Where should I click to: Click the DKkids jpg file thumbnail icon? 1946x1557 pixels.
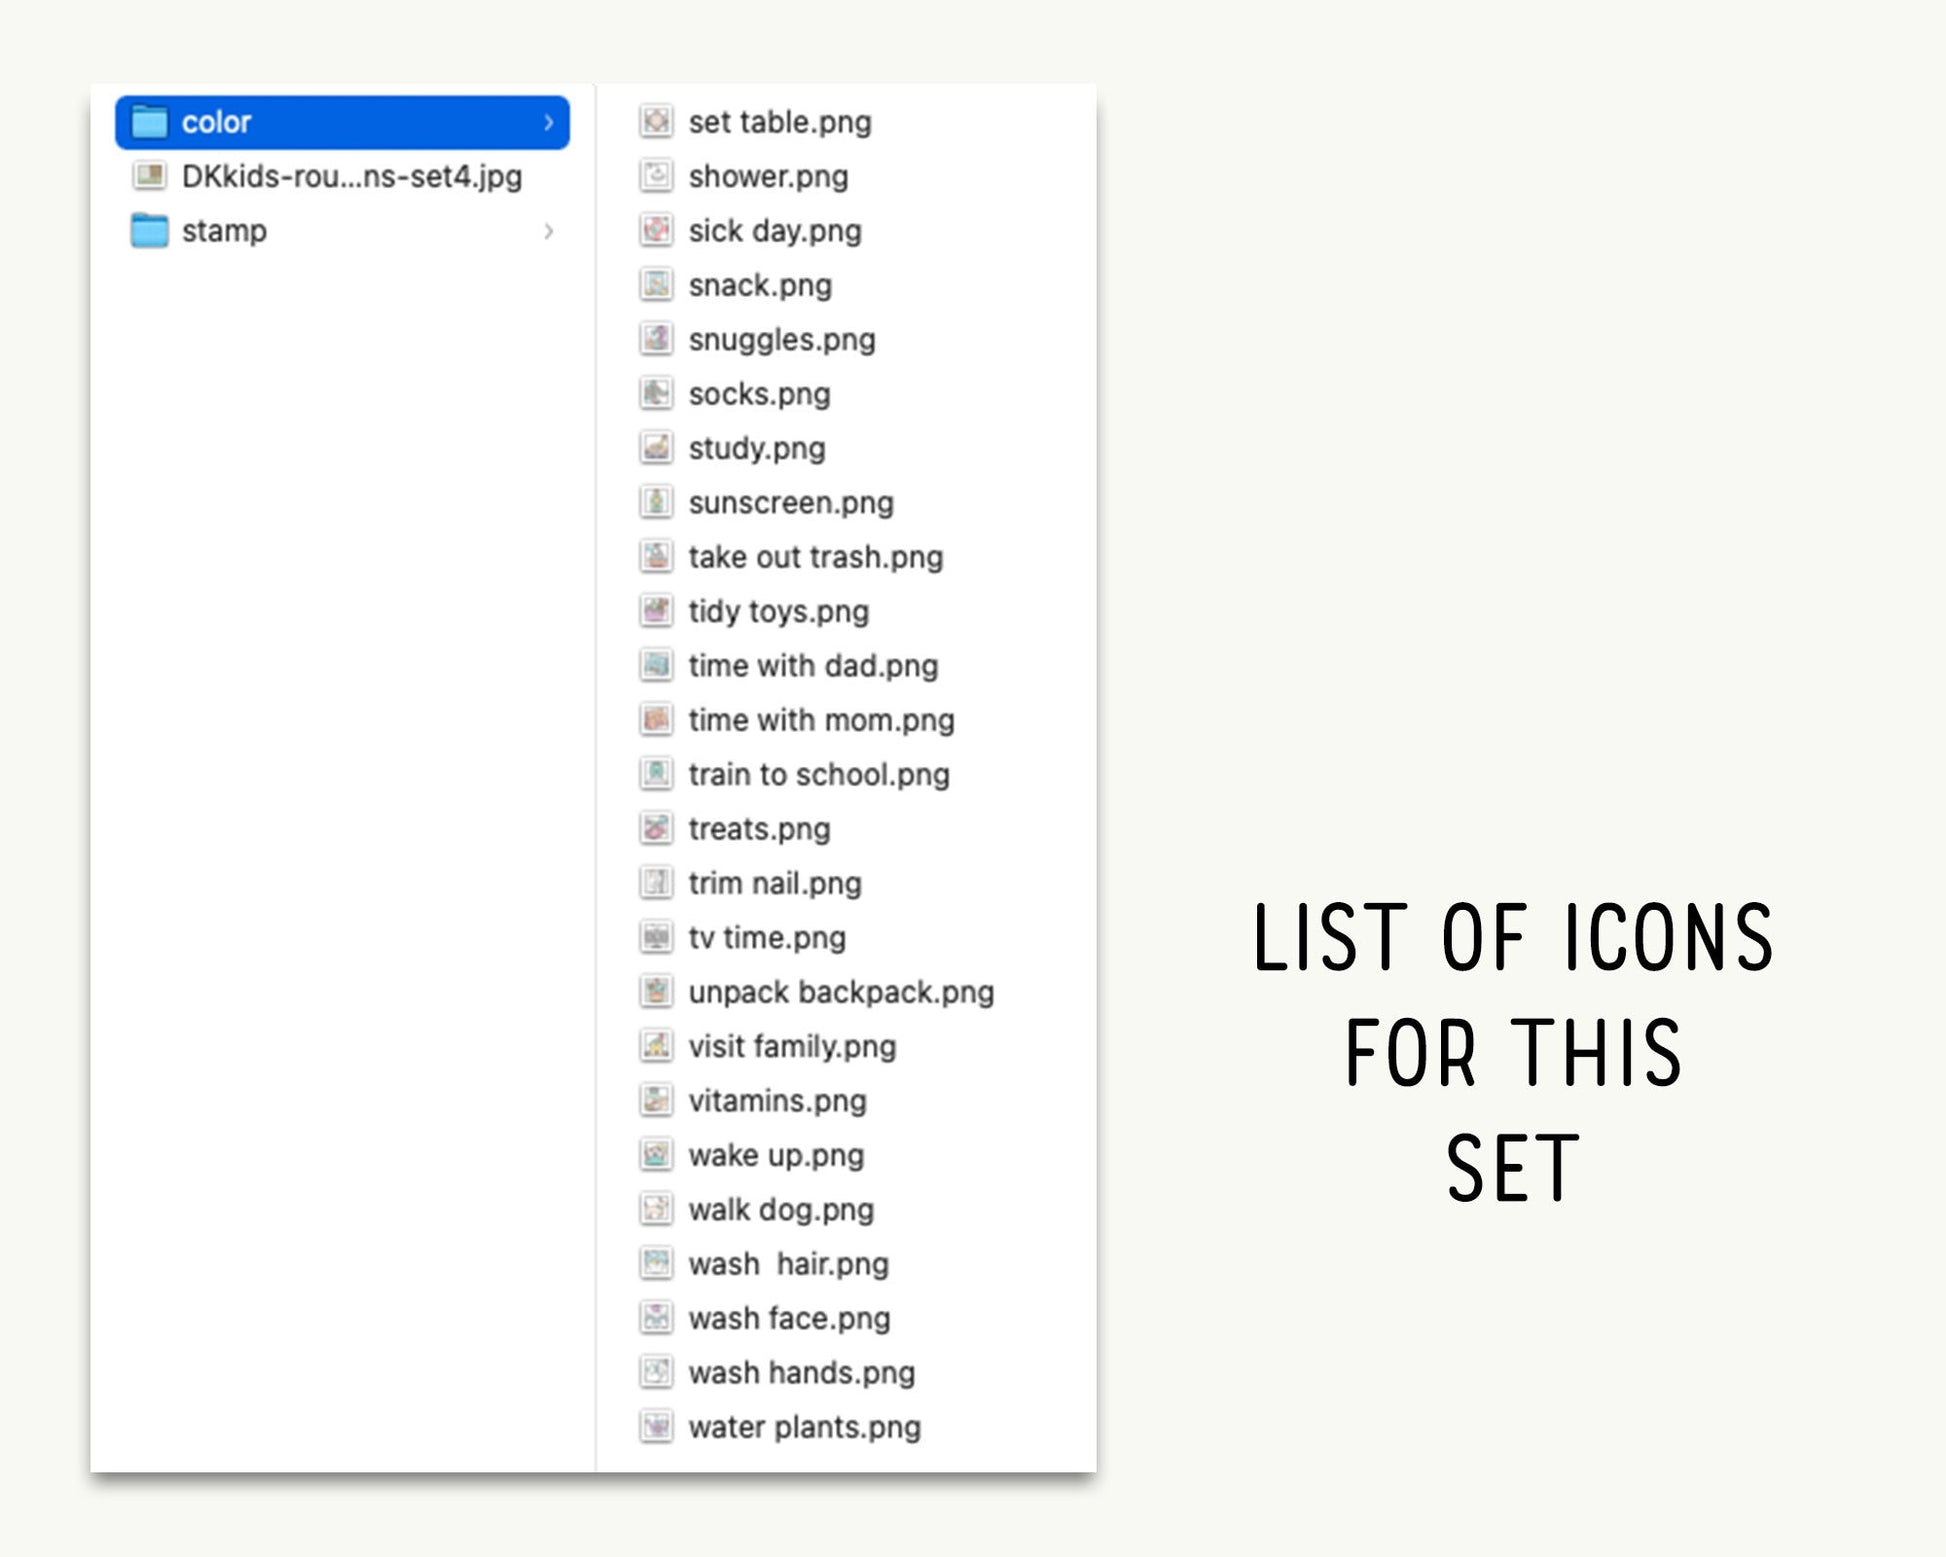150,176
